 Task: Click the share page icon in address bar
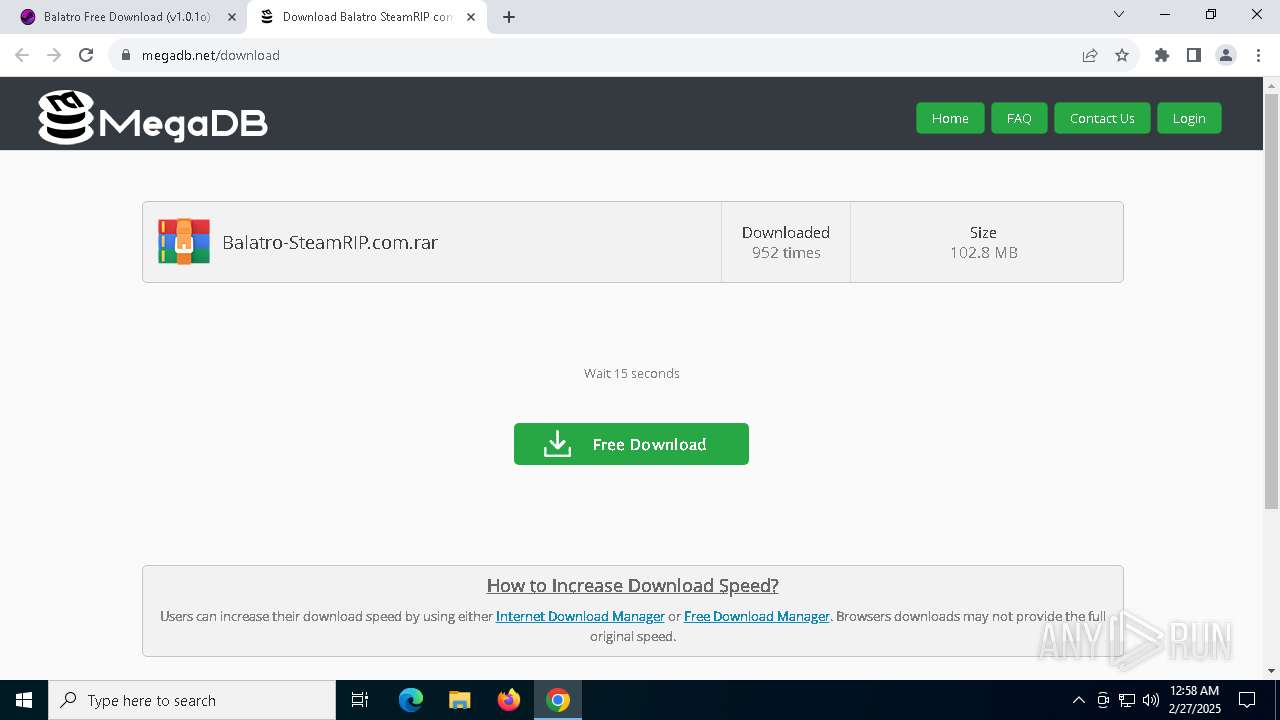pos(1090,55)
